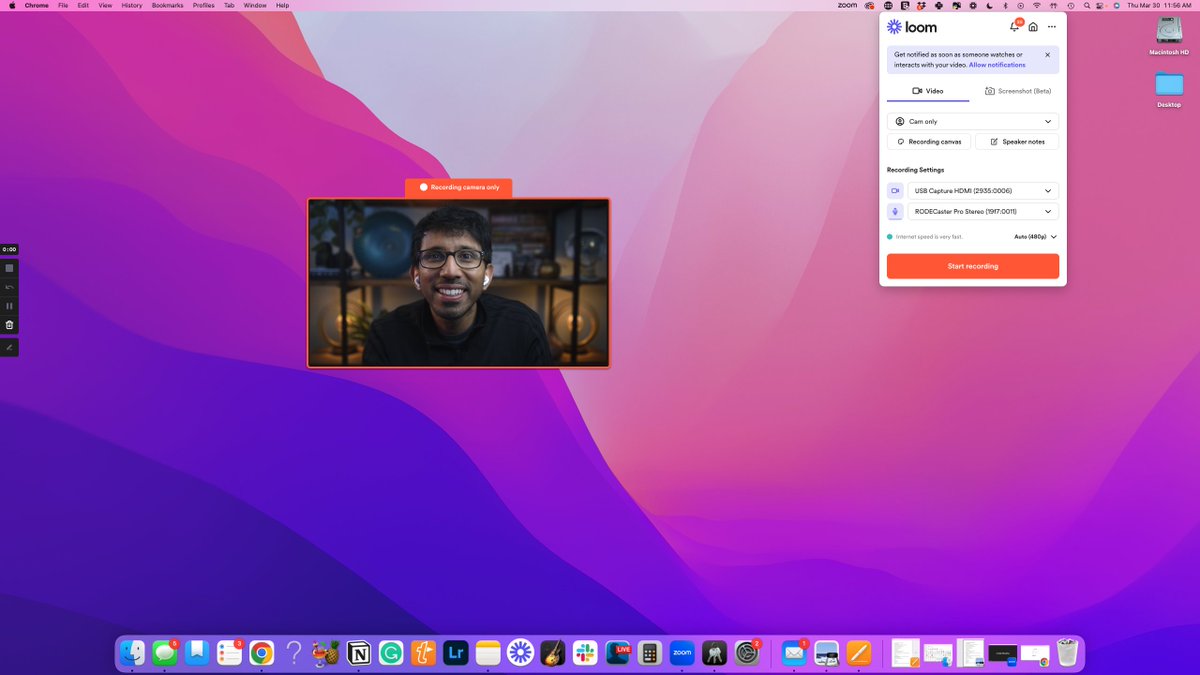Click the Recording camera only label
Image resolution: width=1200 pixels, height=675 pixels.
(x=458, y=187)
